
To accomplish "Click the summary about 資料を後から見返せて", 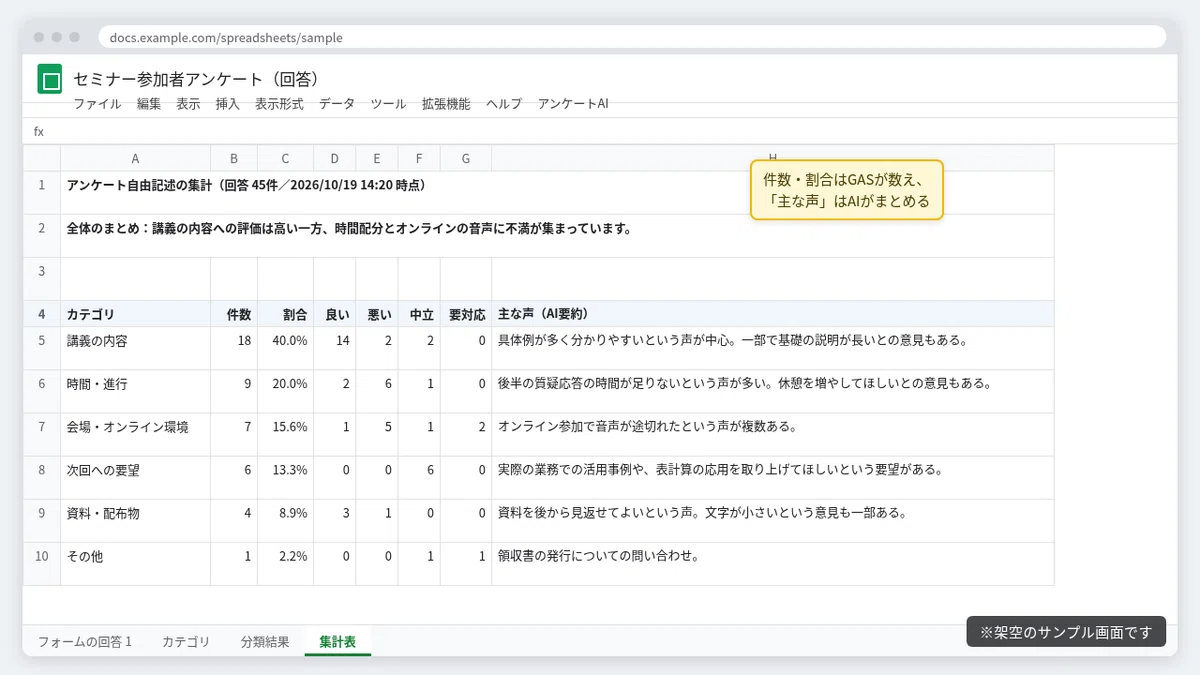I will pos(773,520).
